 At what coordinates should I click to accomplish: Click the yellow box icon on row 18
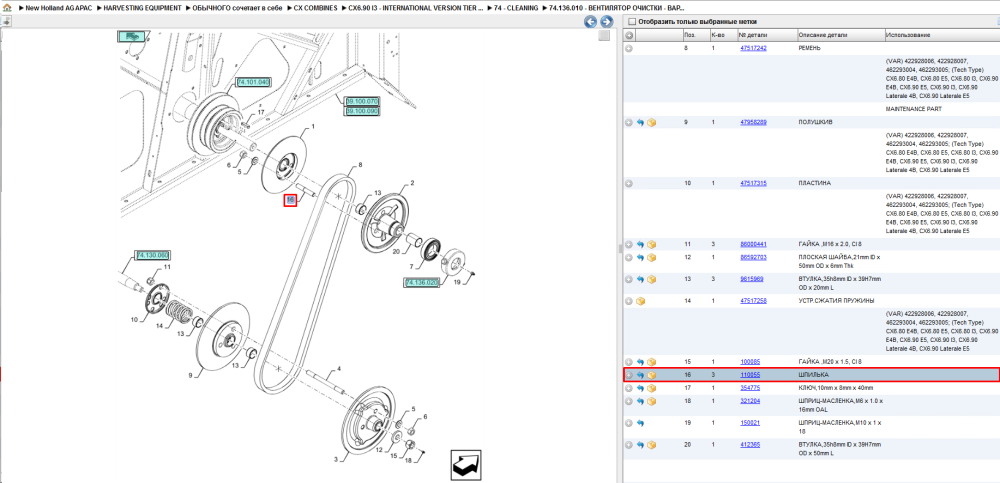coord(651,401)
